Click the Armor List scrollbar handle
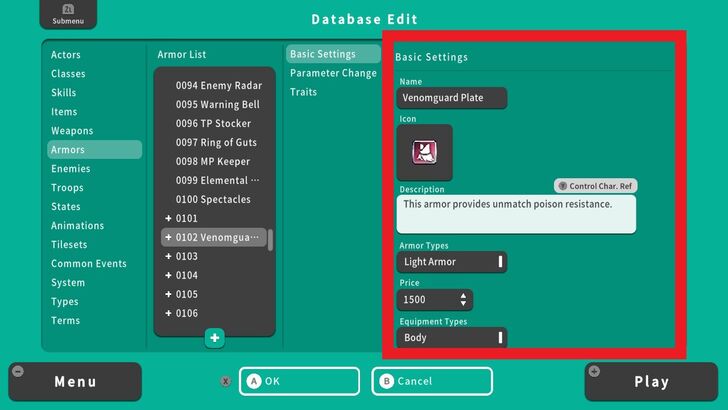This screenshot has width=728, height=410. point(270,239)
